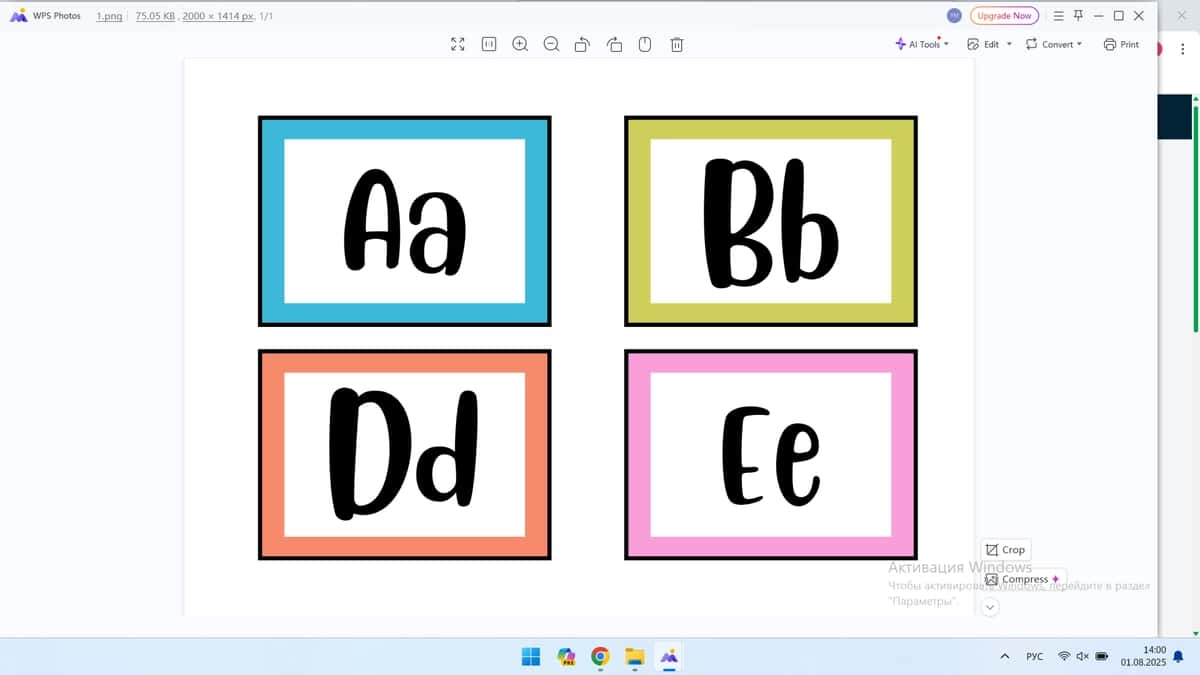1200x675 pixels.
Task: Click the Dd letter card
Action: point(405,454)
